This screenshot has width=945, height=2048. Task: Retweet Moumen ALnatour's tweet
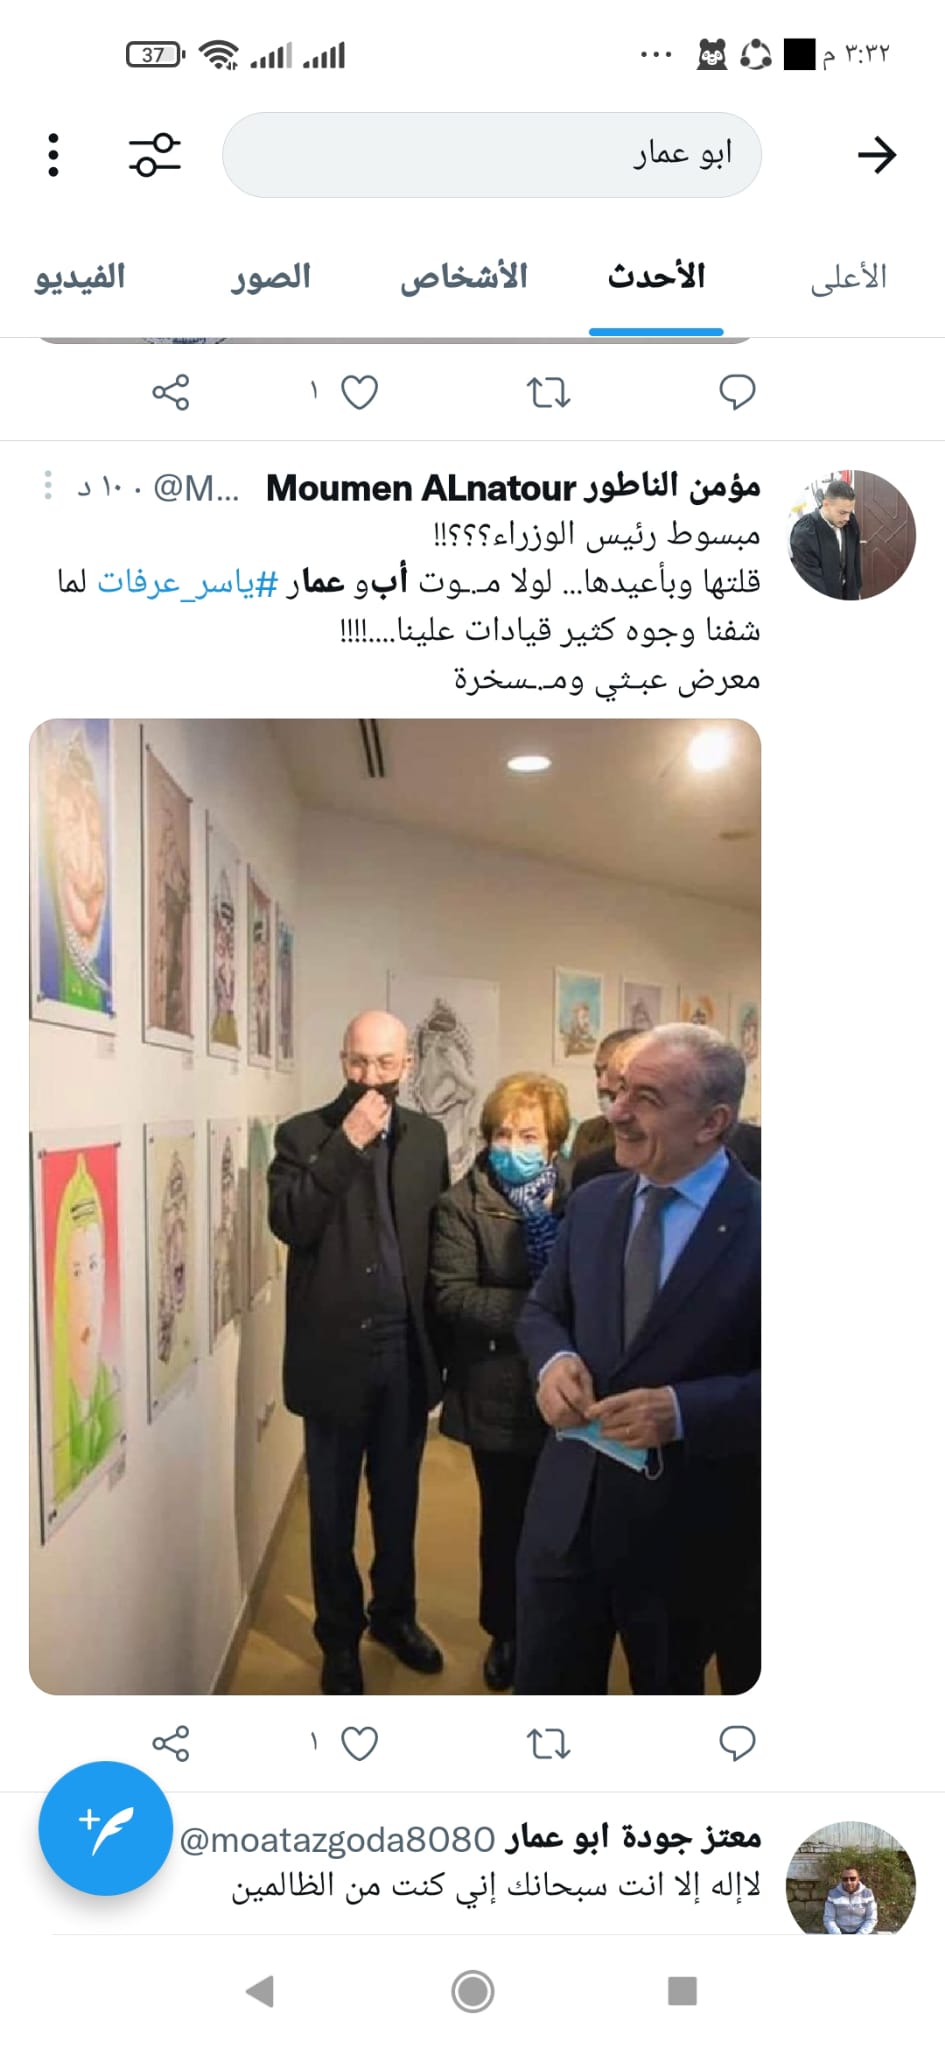pos(548,1744)
